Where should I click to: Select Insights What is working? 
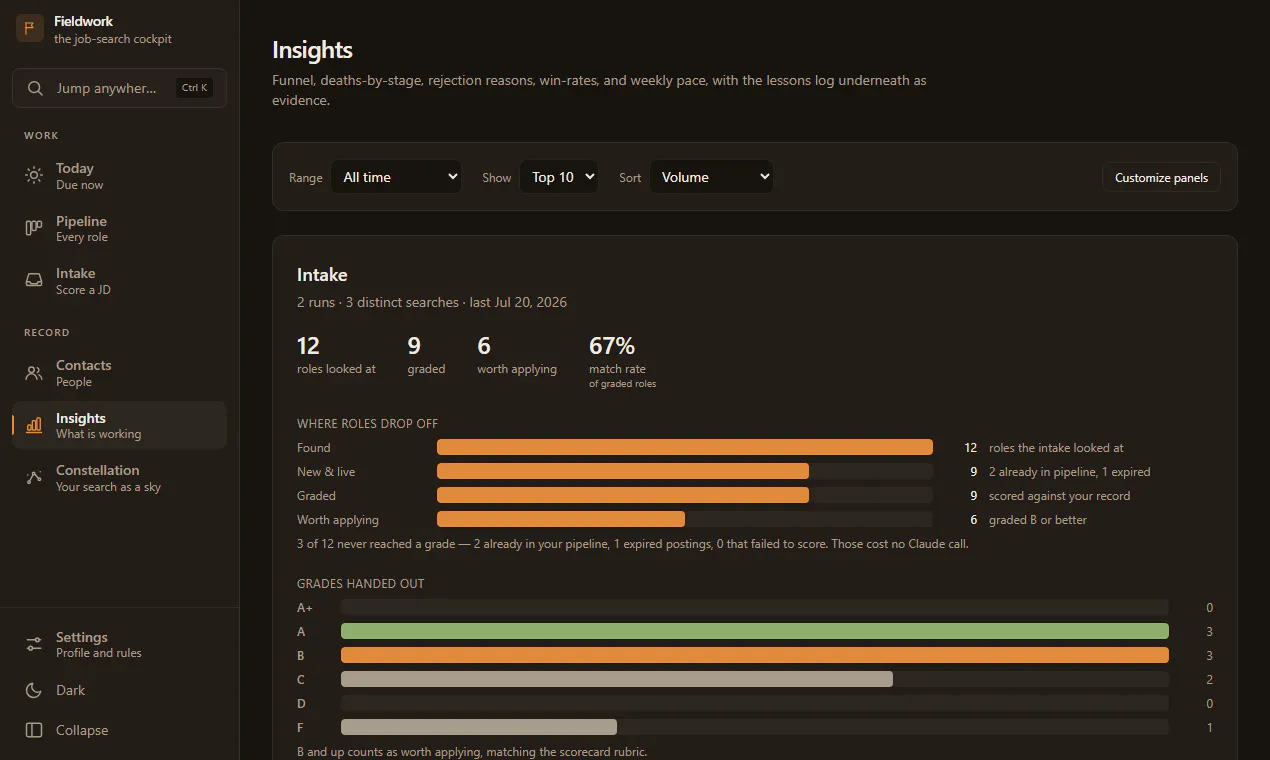tap(119, 425)
